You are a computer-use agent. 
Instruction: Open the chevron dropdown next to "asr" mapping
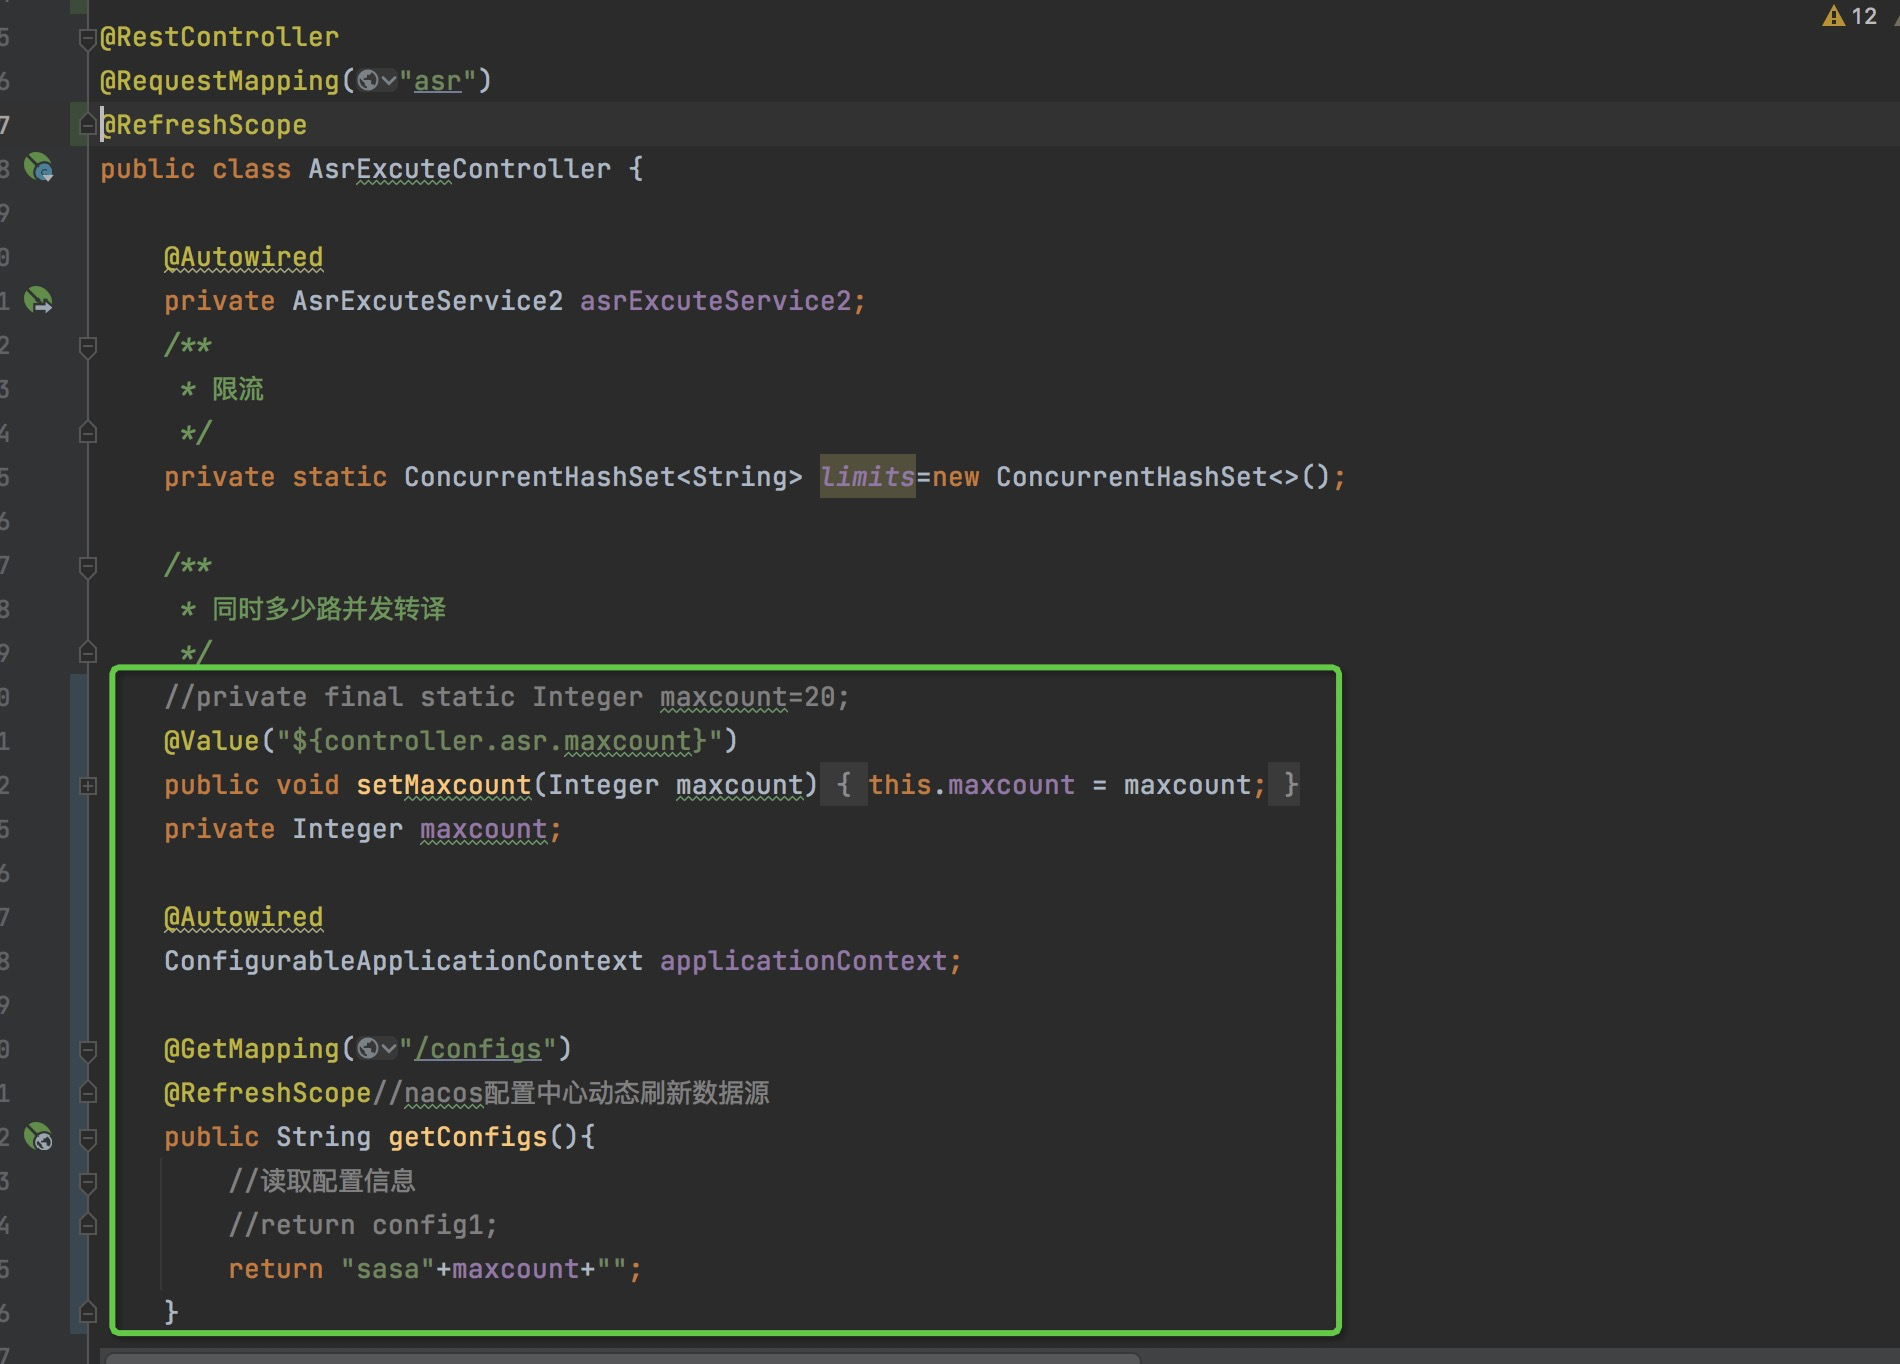click(x=389, y=81)
